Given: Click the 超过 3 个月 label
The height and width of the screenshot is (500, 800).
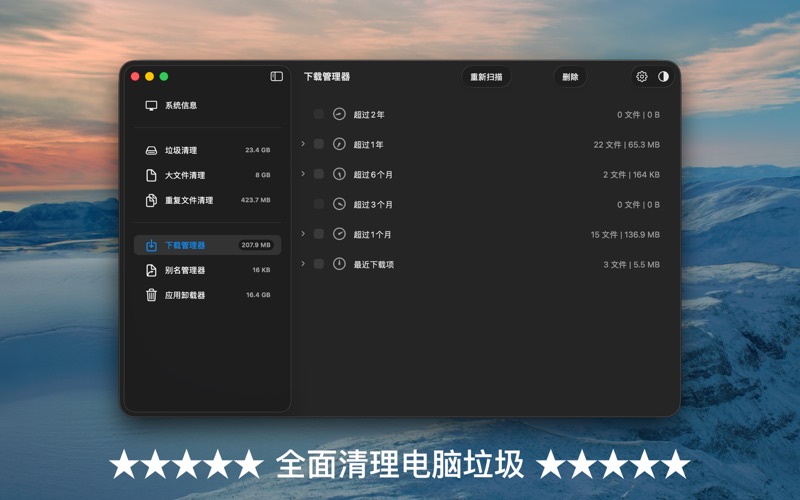Looking at the screenshot, I should (x=373, y=205).
